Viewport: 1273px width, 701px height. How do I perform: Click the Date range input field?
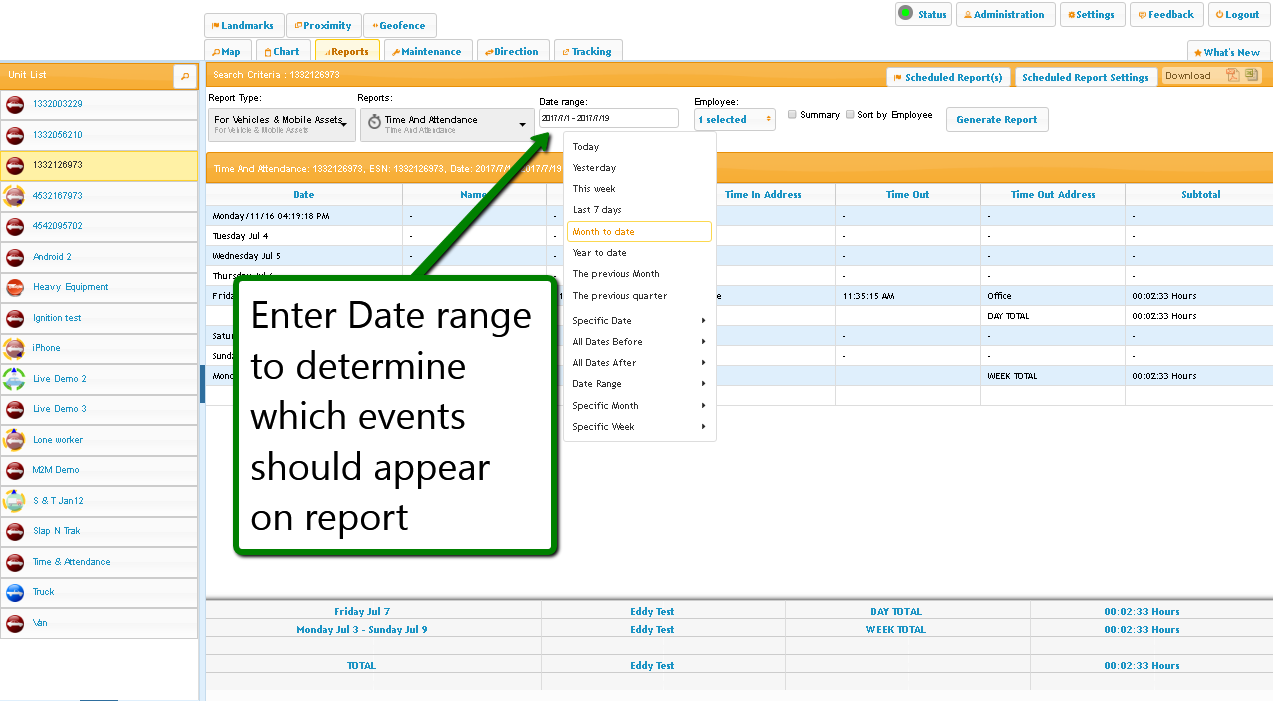coord(608,119)
